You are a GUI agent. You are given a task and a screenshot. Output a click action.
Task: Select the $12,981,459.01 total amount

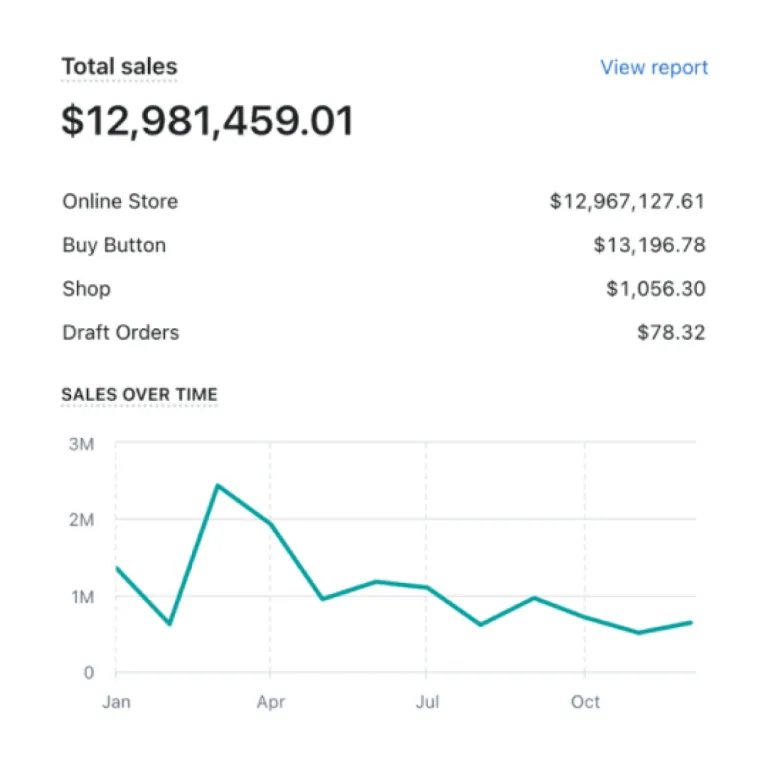point(208,121)
